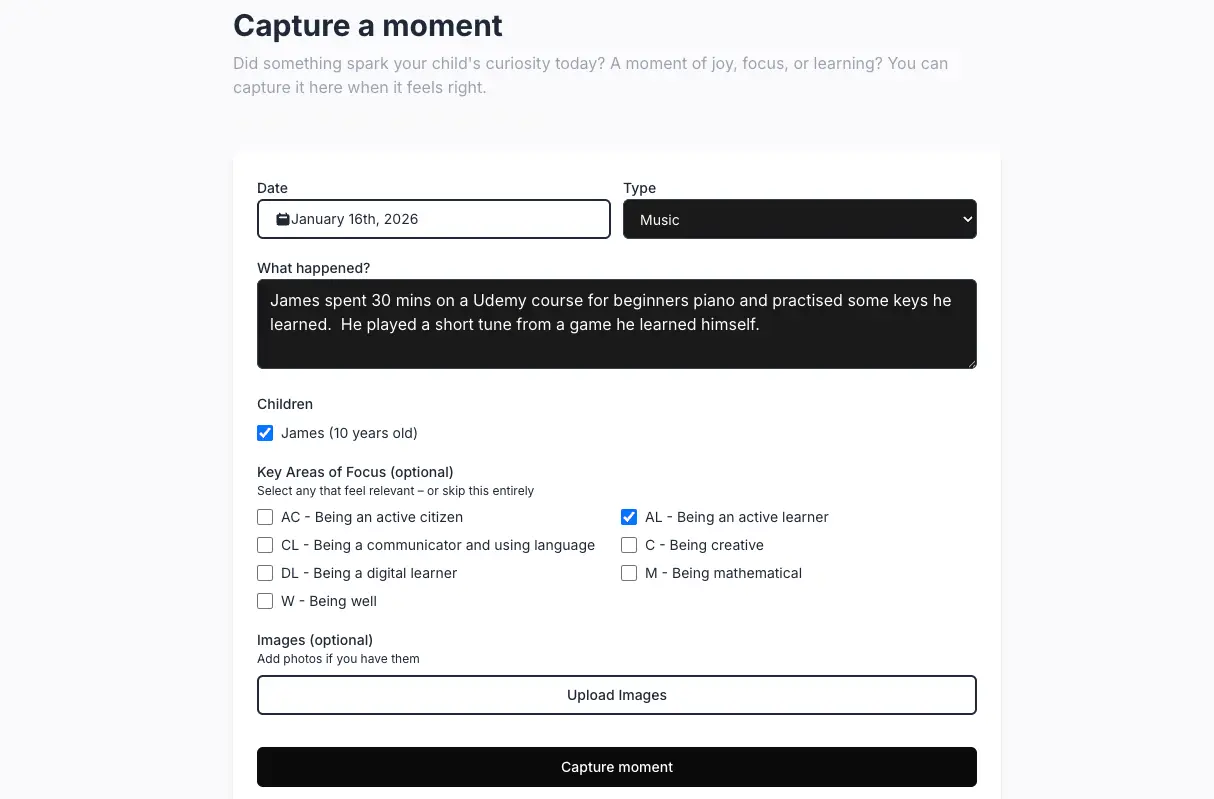Check "CL - Being a communicator and using language"

coord(265,545)
